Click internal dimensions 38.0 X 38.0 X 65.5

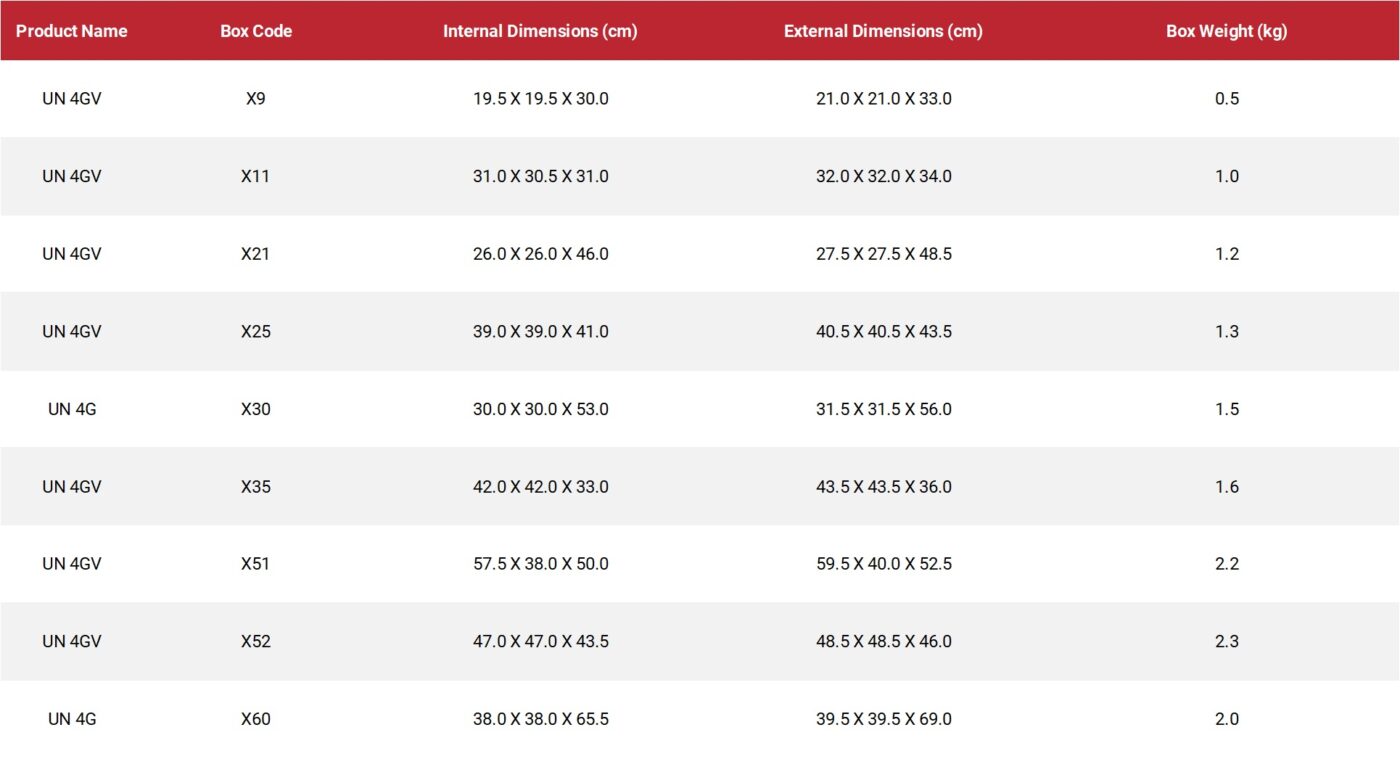541,719
